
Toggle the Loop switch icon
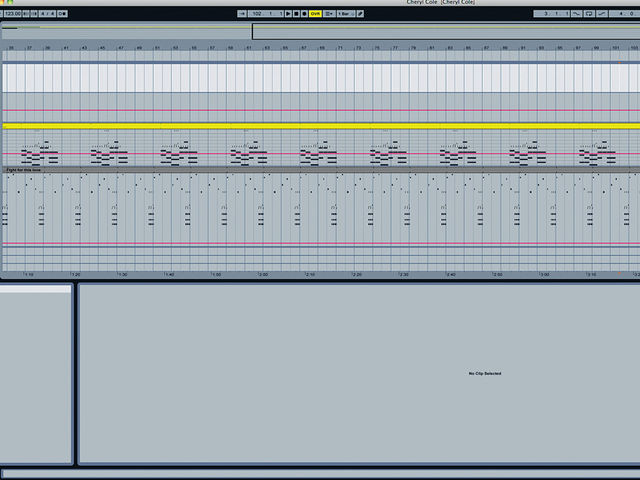pyautogui.click(x=589, y=13)
